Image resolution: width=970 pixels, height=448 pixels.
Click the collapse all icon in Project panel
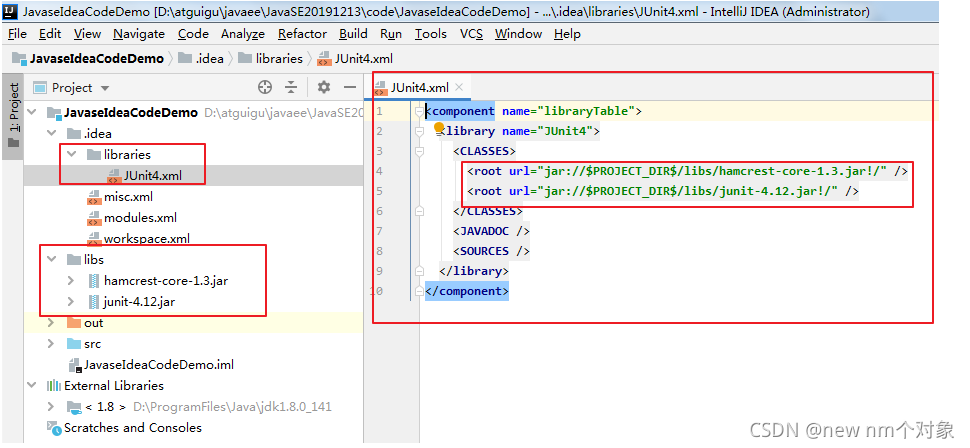pyautogui.click(x=291, y=87)
